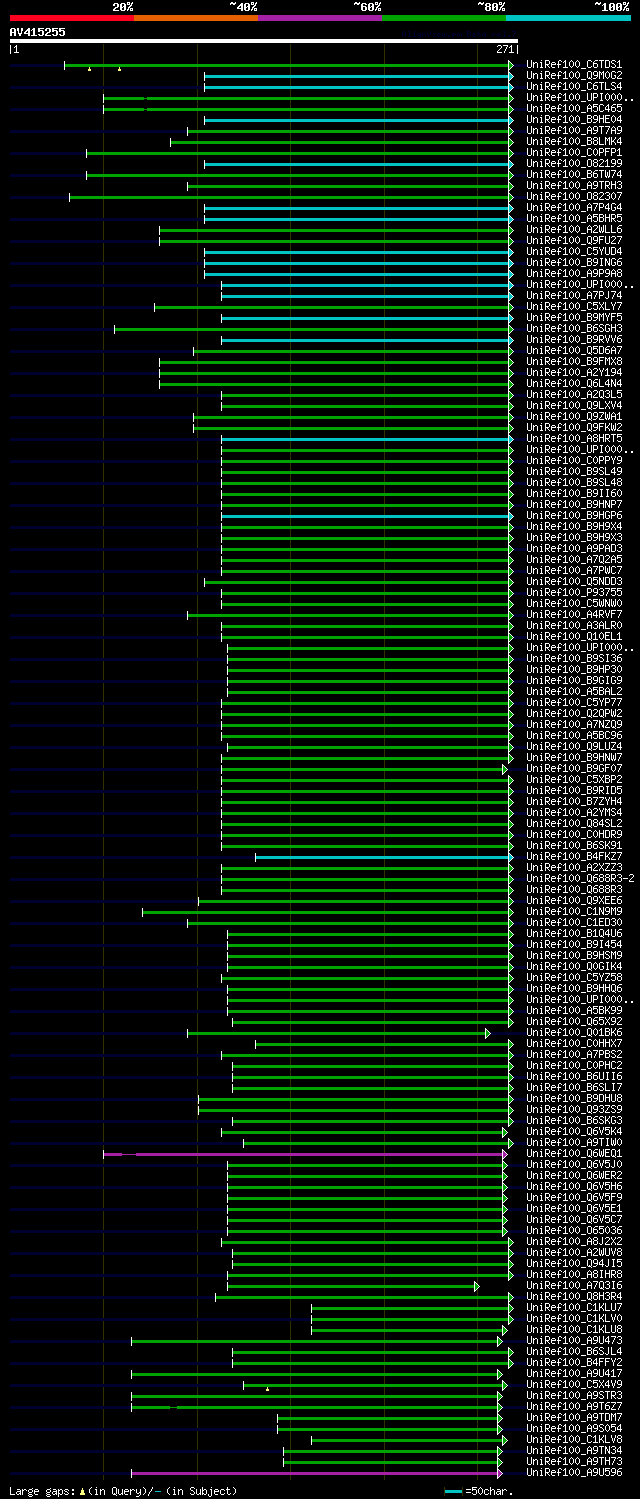The width and height of the screenshot is (640, 1499).
Task: Select the UniRef100_Q9FU27 label
Action: point(573,241)
